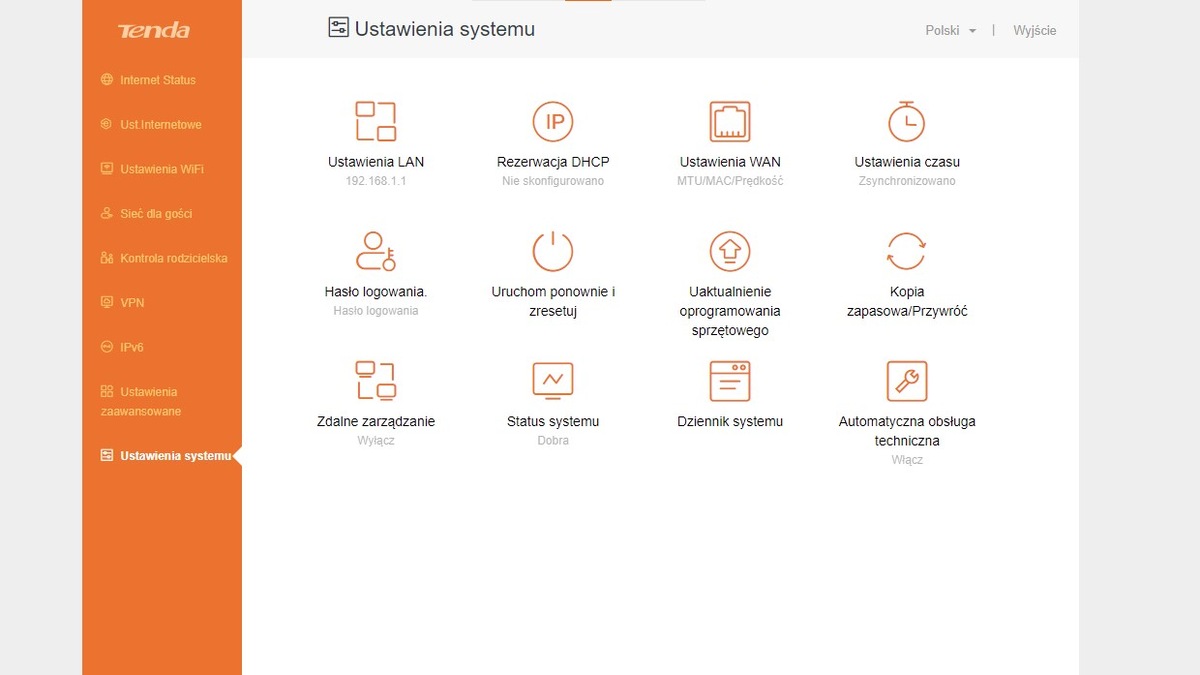Viewport: 1200px width, 675px height.
Task: Open the Dziennik systemu log icon
Action: click(730, 381)
